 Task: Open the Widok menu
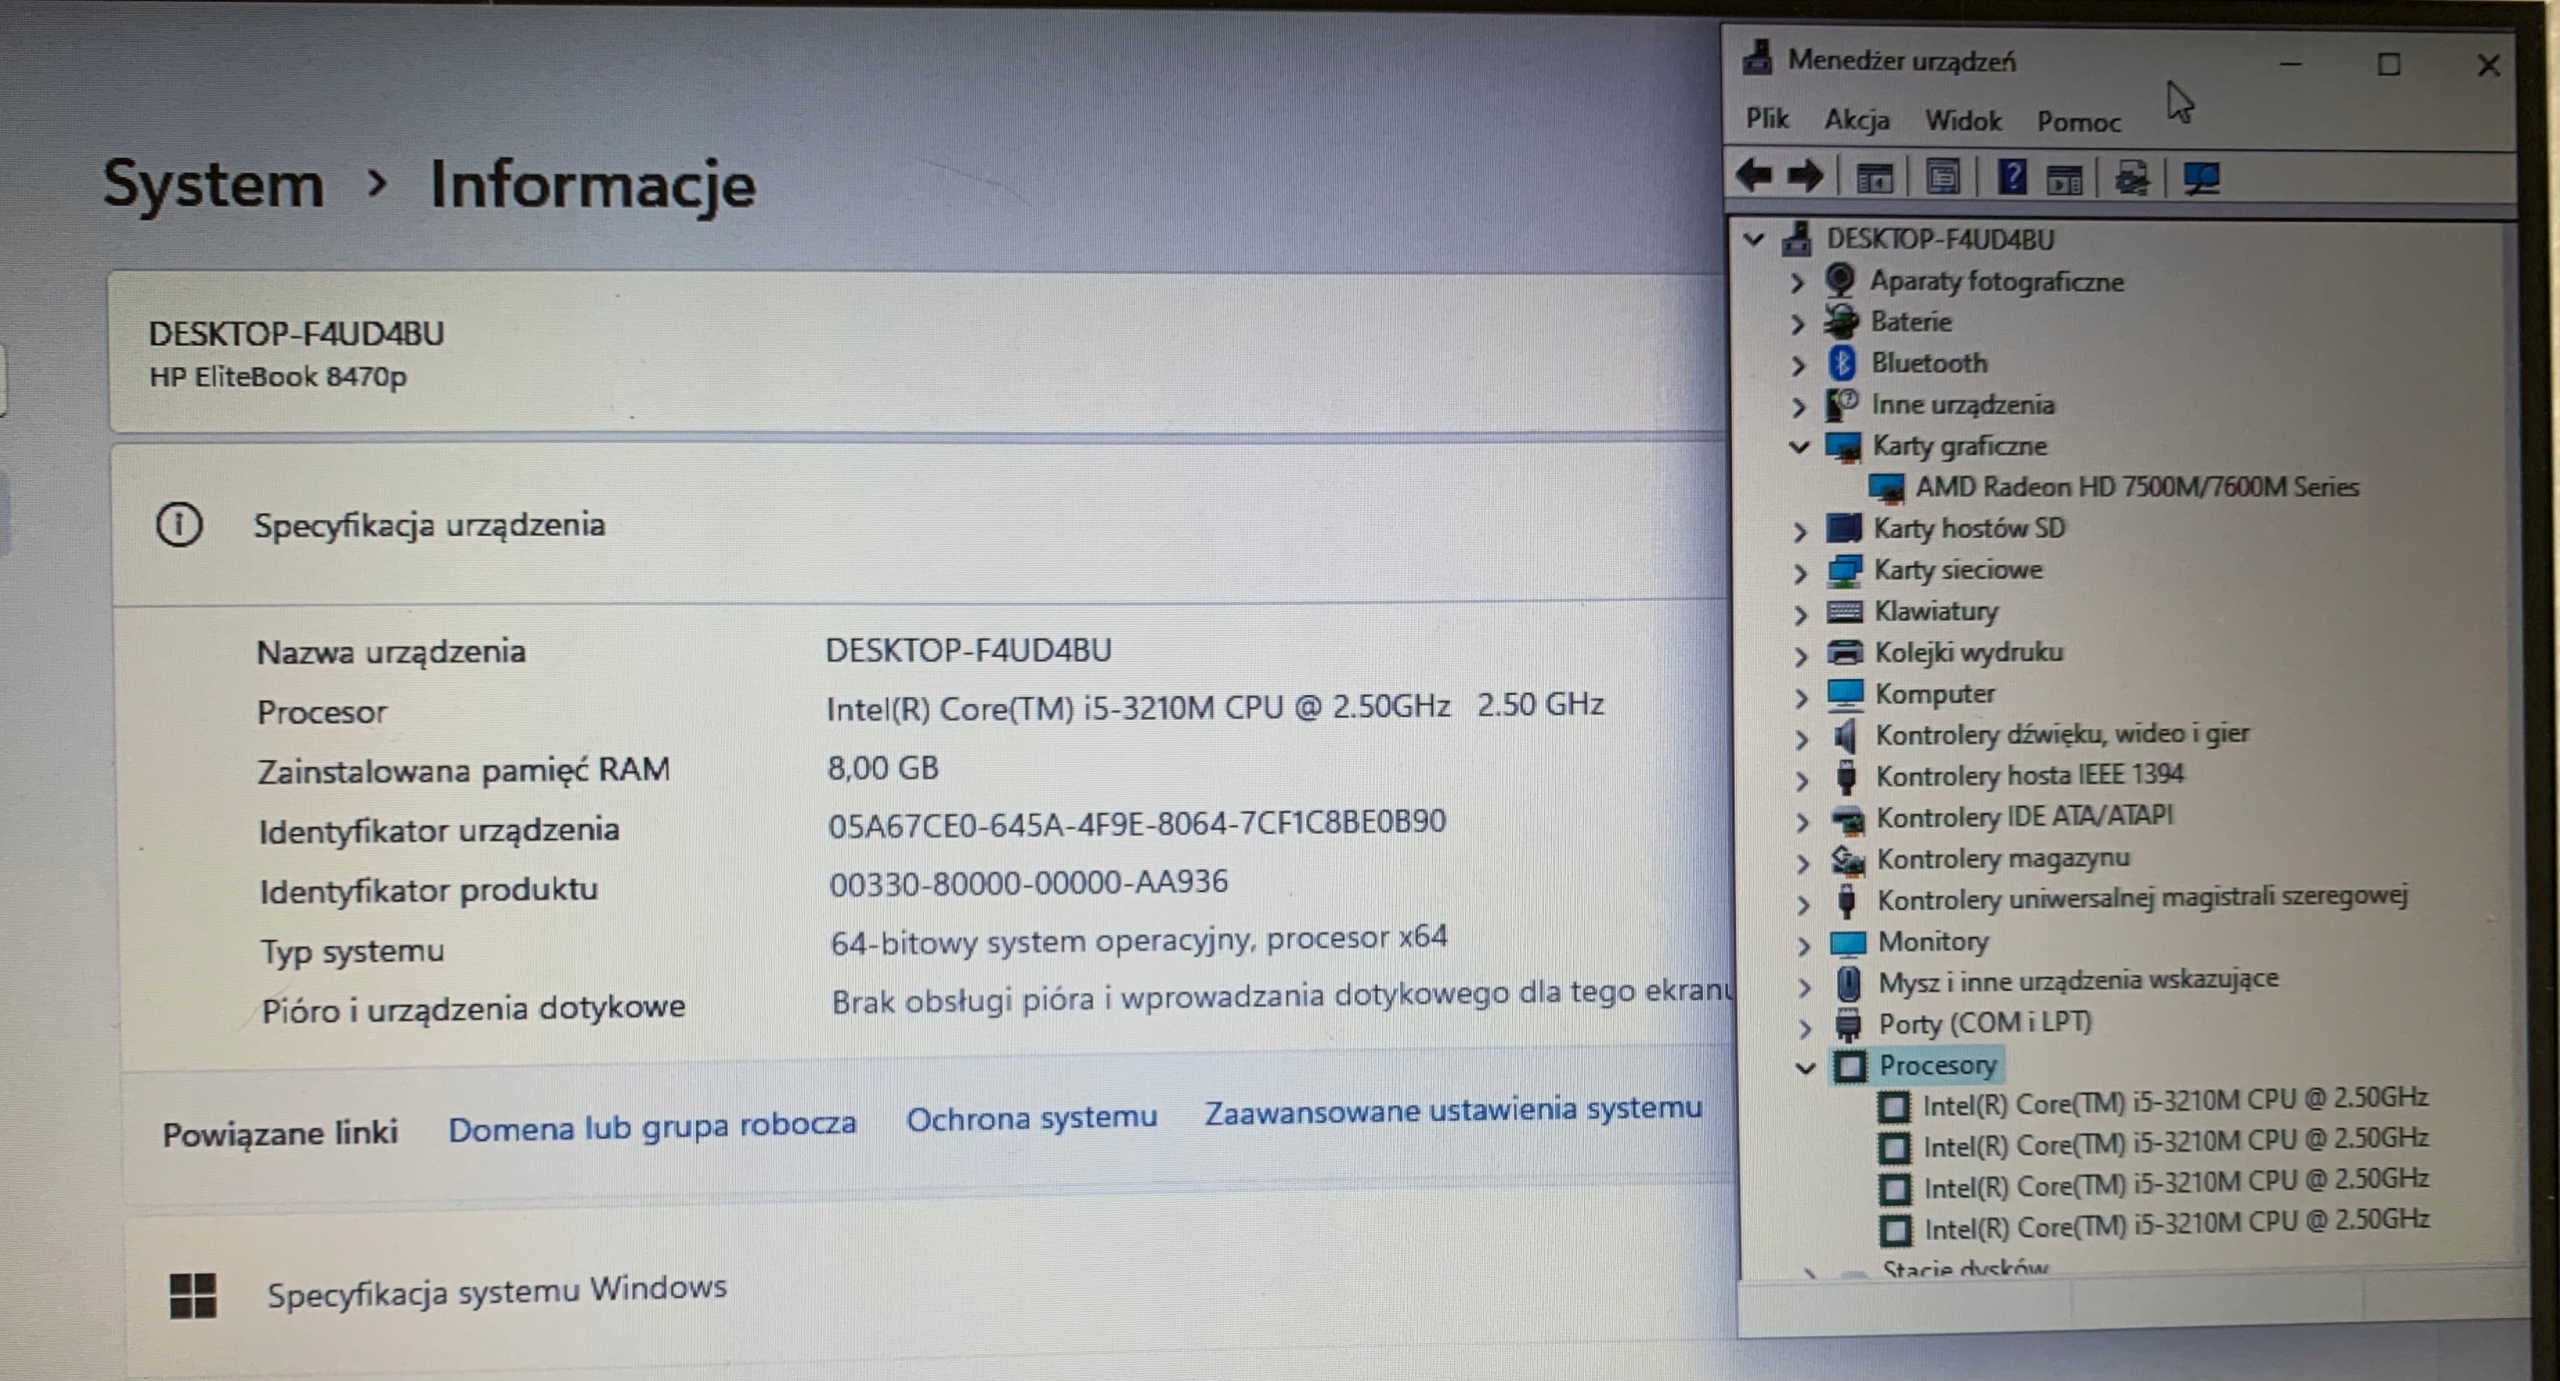(x=1963, y=121)
